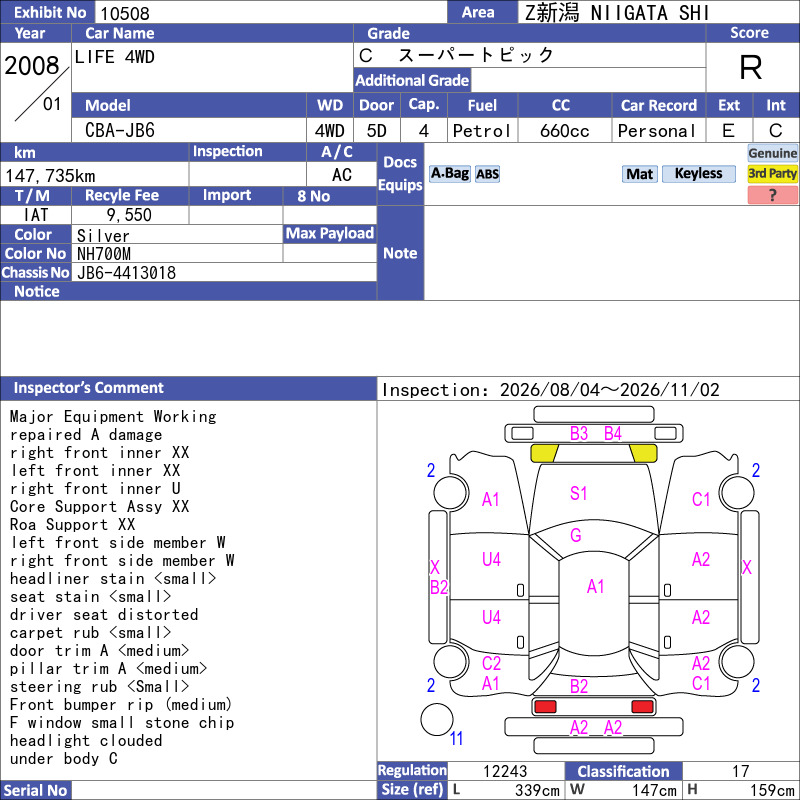Click the comment 'under body C'
The image size is (800, 800).
(x=64, y=759)
